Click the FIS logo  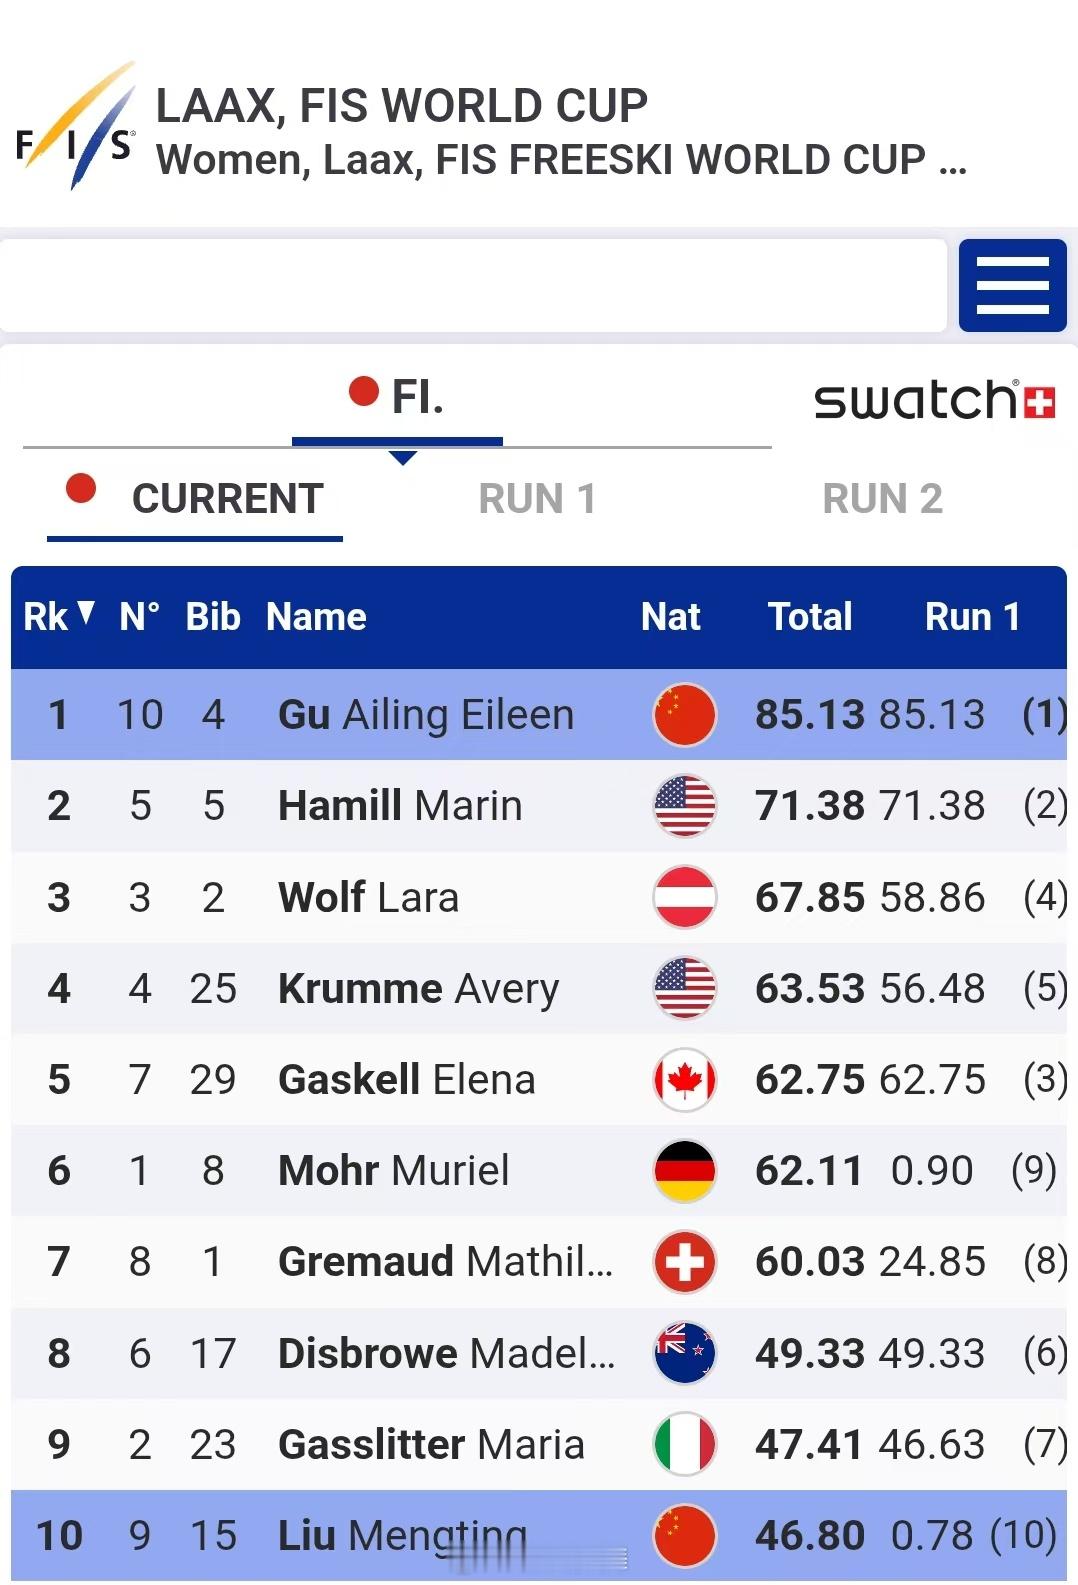(76, 125)
